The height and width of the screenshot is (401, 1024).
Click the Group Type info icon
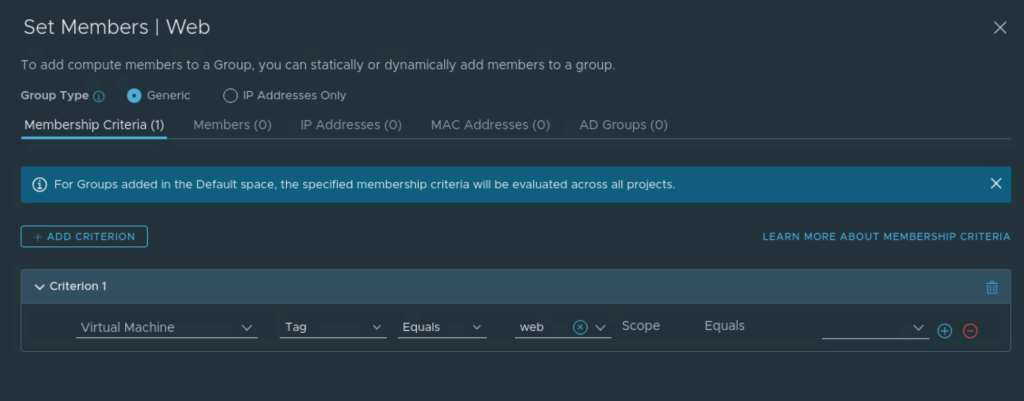pyautogui.click(x=99, y=96)
